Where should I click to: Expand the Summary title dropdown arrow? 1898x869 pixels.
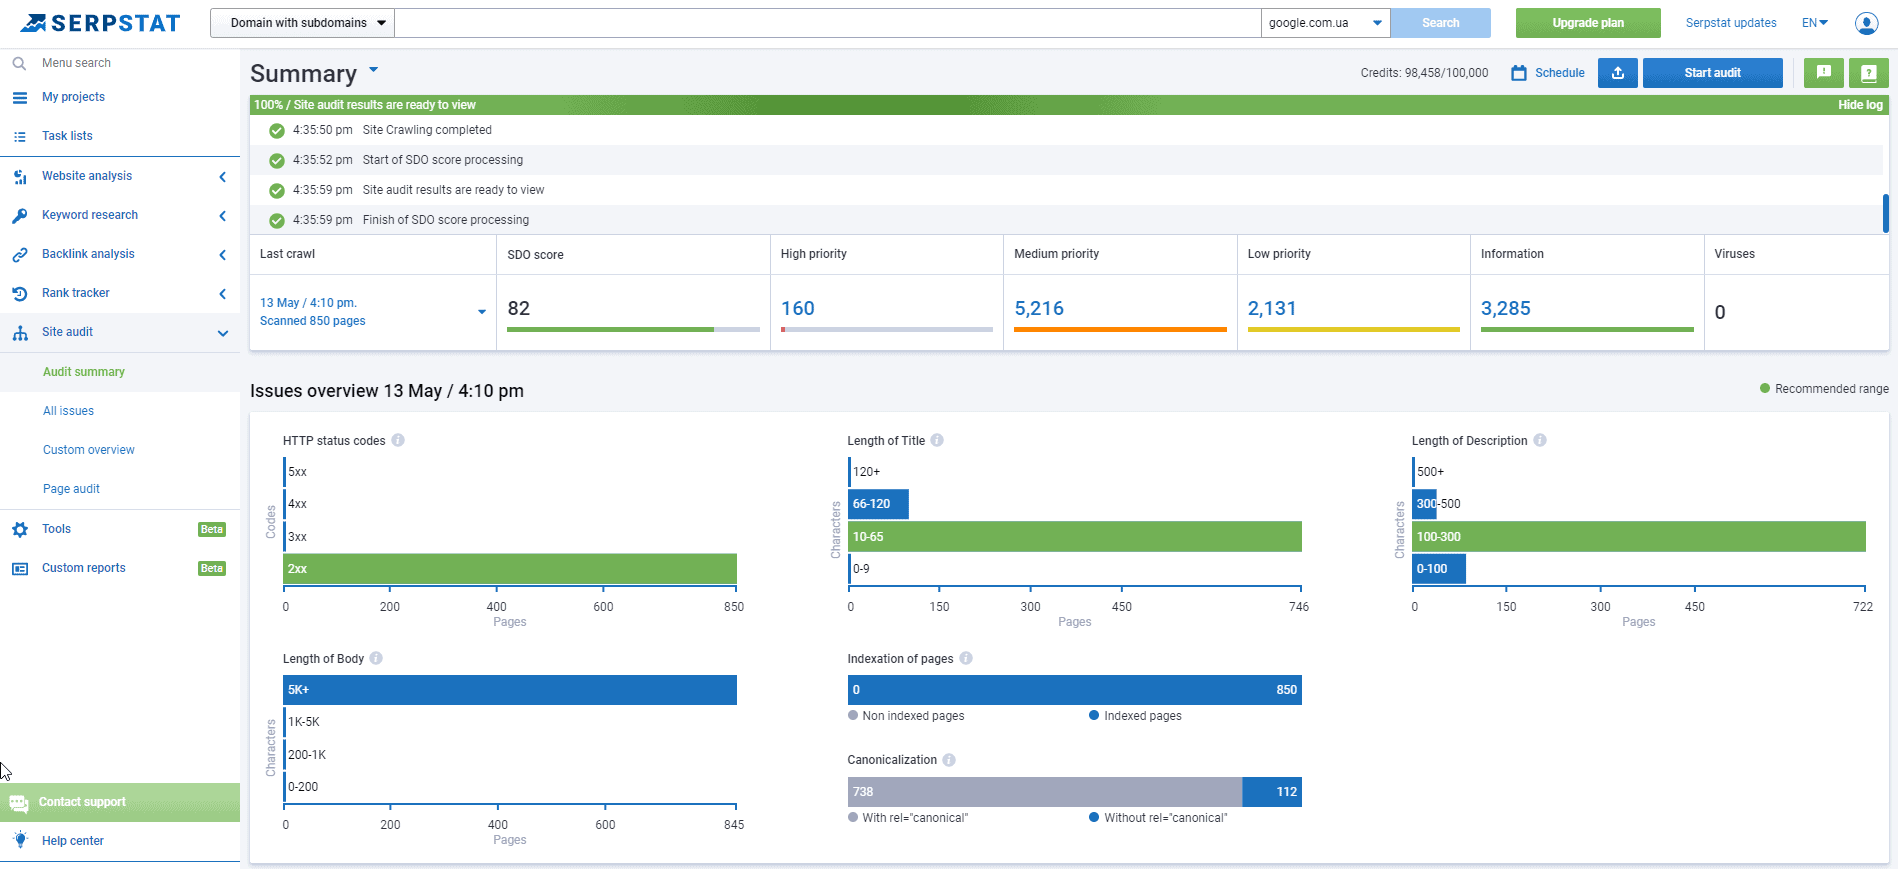pyautogui.click(x=374, y=70)
